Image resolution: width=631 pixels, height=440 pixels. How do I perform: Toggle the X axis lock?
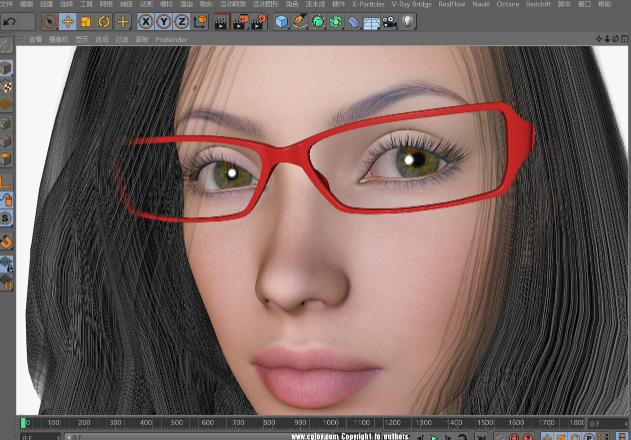click(146, 21)
